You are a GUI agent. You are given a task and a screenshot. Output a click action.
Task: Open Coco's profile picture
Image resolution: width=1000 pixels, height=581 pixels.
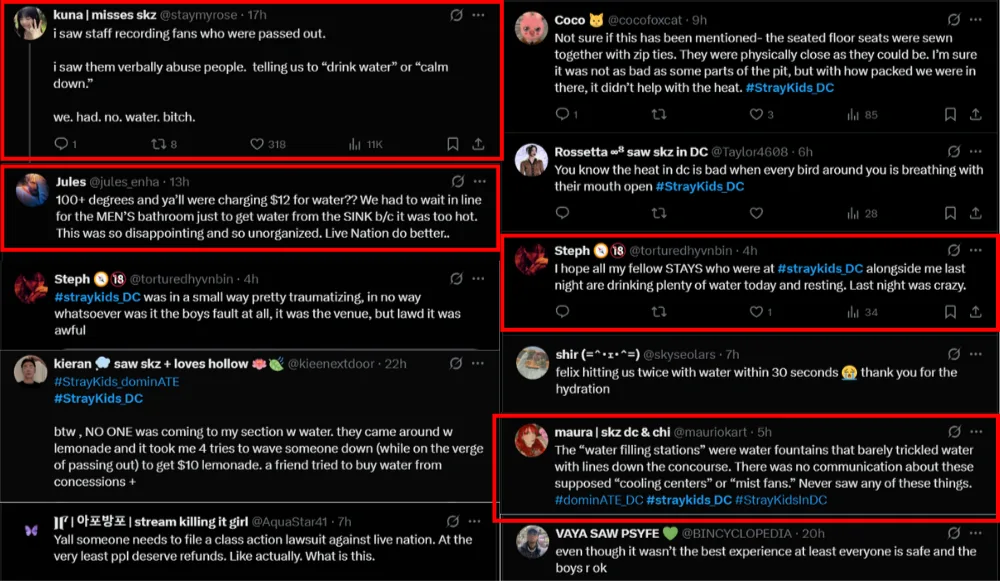531,28
